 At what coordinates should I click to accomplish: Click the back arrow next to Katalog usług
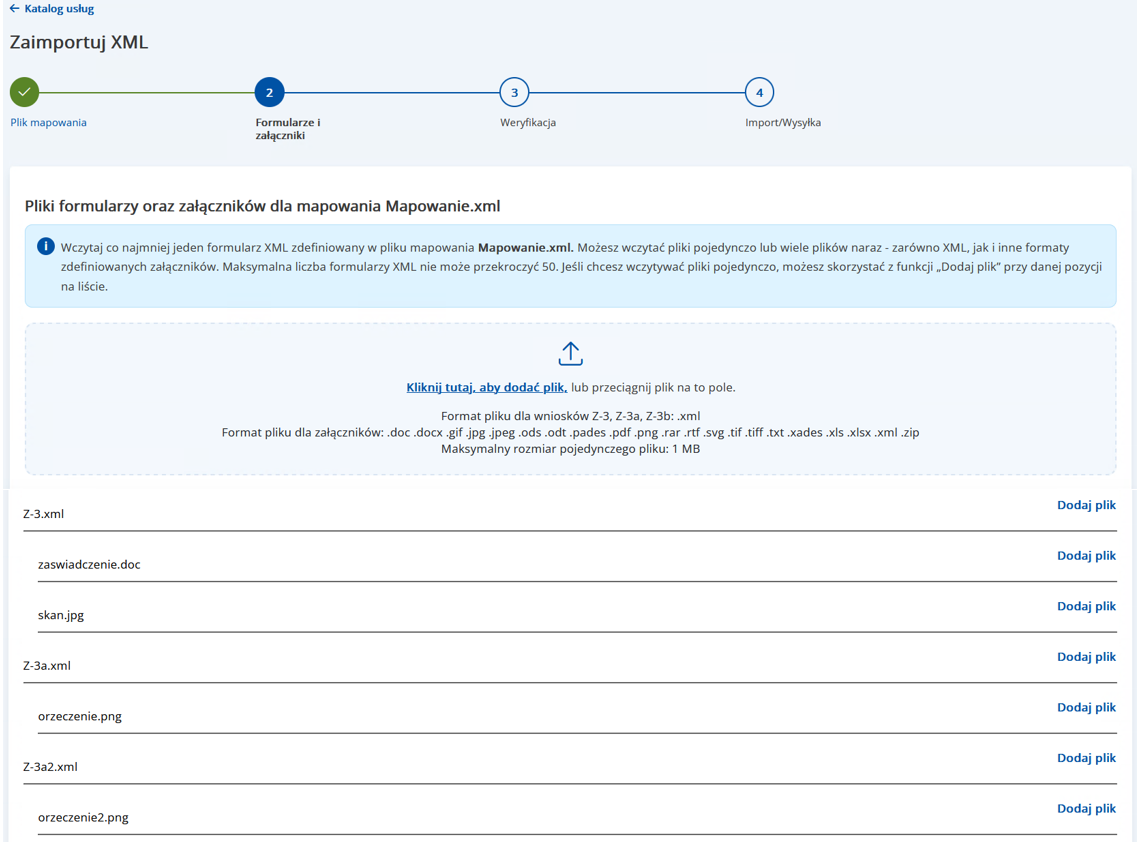14,9
